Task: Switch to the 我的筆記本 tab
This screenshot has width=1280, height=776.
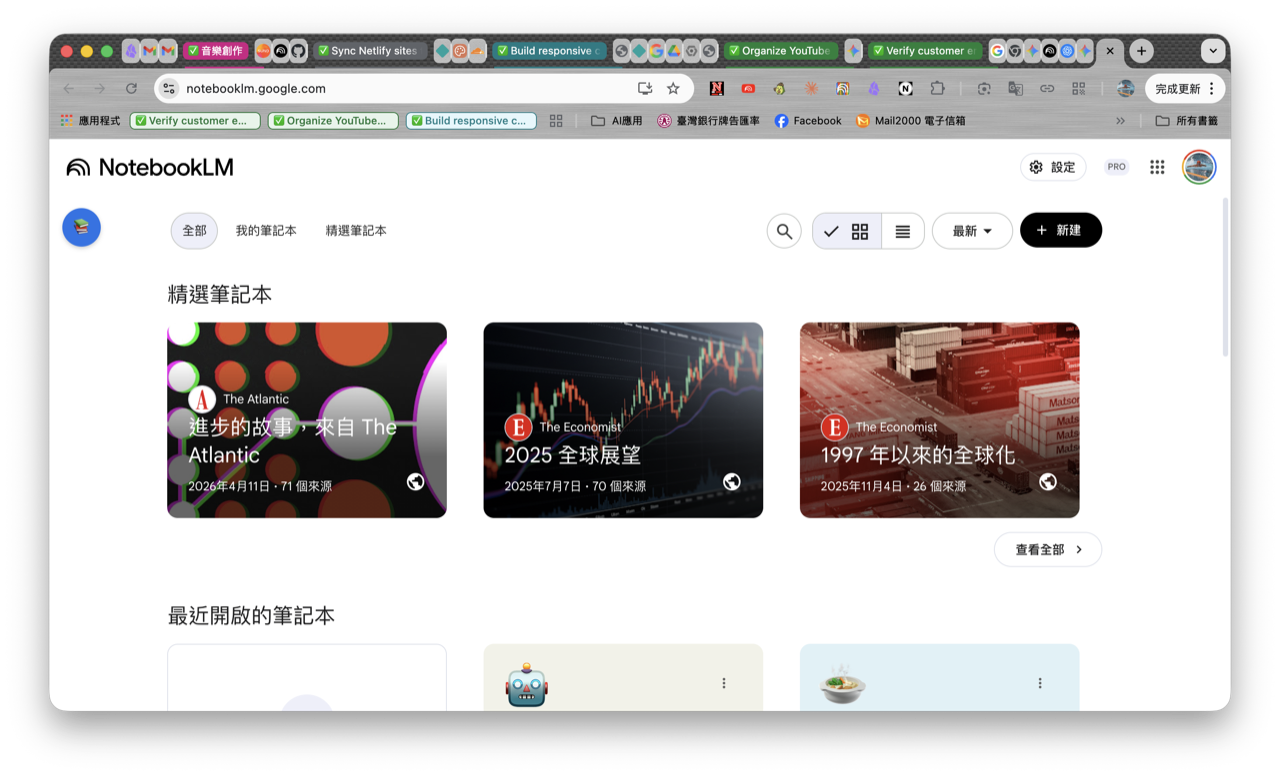Action: [266, 231]
